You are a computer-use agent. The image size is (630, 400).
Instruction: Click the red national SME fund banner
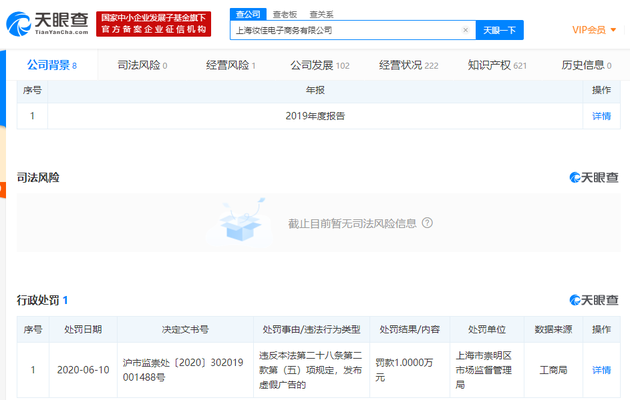click(x=154, y=23)
